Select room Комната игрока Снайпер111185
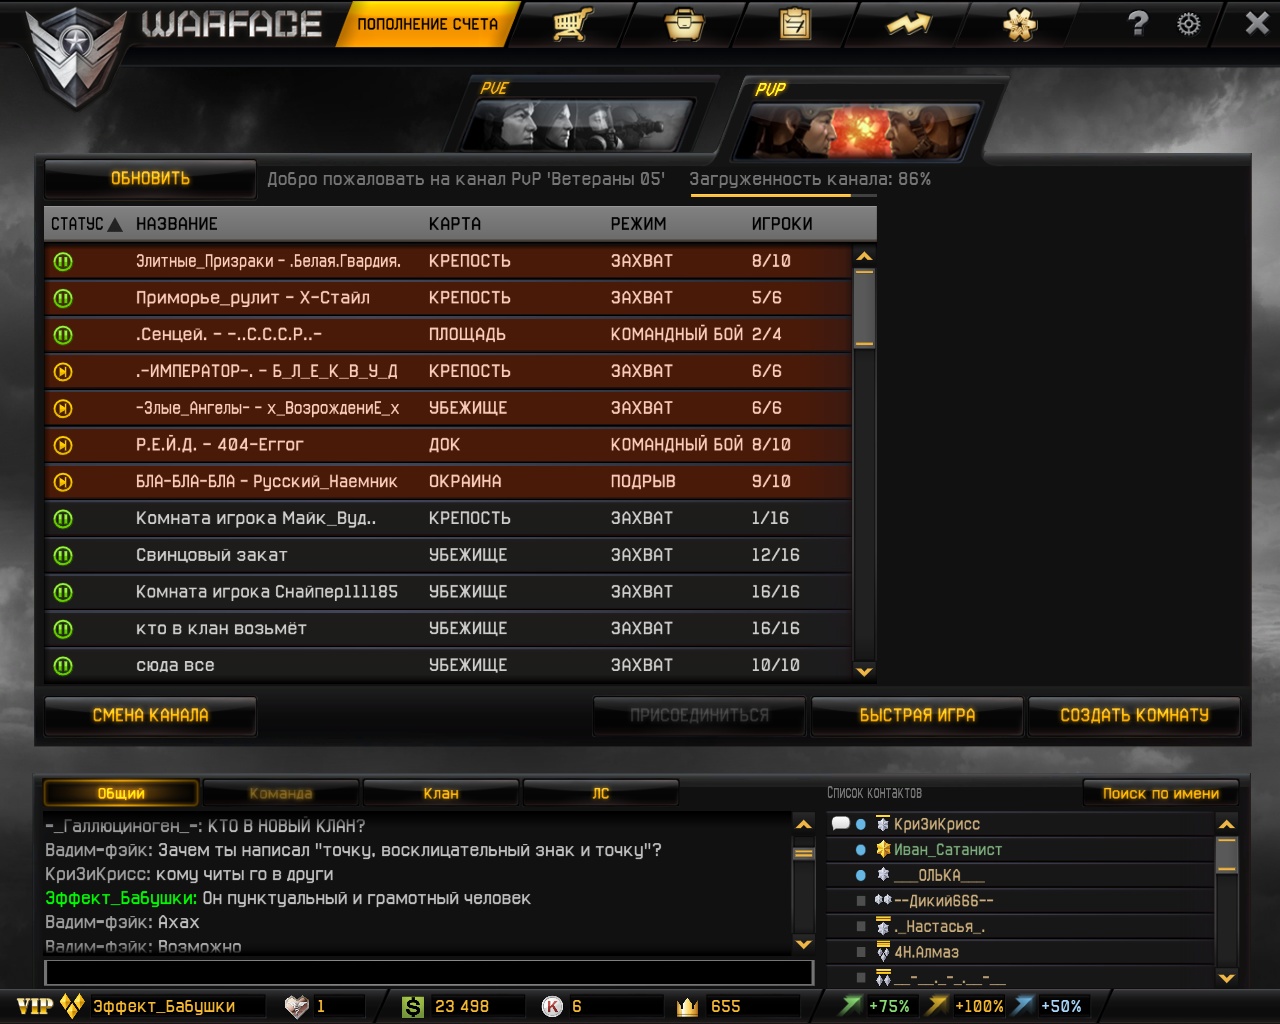Image resolution: width=1280 pixels, height=1024 pixels. coord(448,592)
